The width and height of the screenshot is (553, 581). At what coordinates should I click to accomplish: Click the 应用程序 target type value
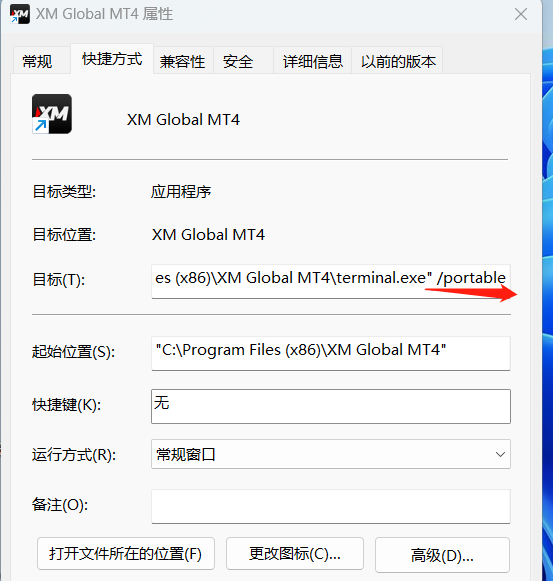click(181, 192)
